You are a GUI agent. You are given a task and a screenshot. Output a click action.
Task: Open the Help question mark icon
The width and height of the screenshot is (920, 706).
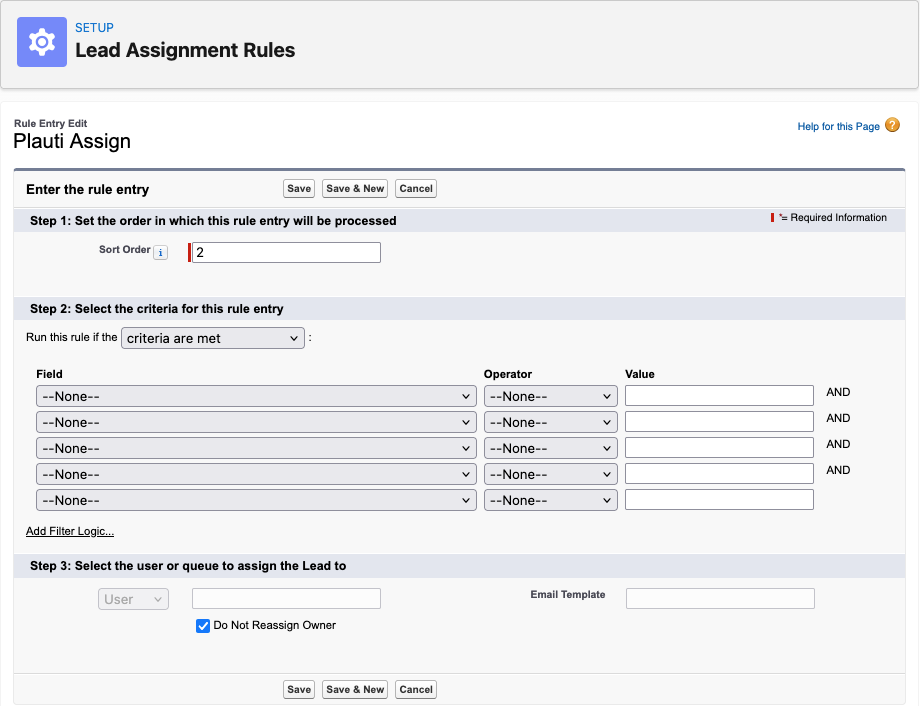[892, 125]
